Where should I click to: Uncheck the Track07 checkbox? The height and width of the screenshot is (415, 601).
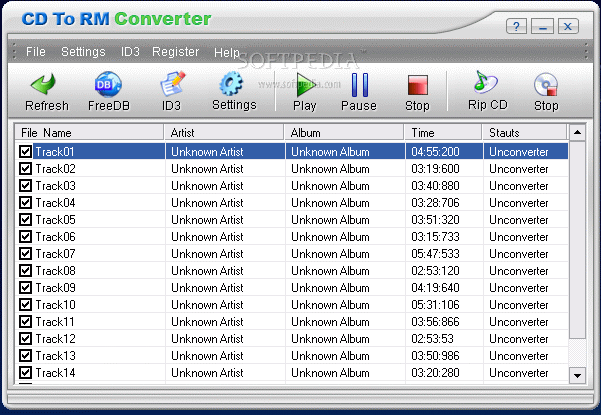[x=25, y=253]
